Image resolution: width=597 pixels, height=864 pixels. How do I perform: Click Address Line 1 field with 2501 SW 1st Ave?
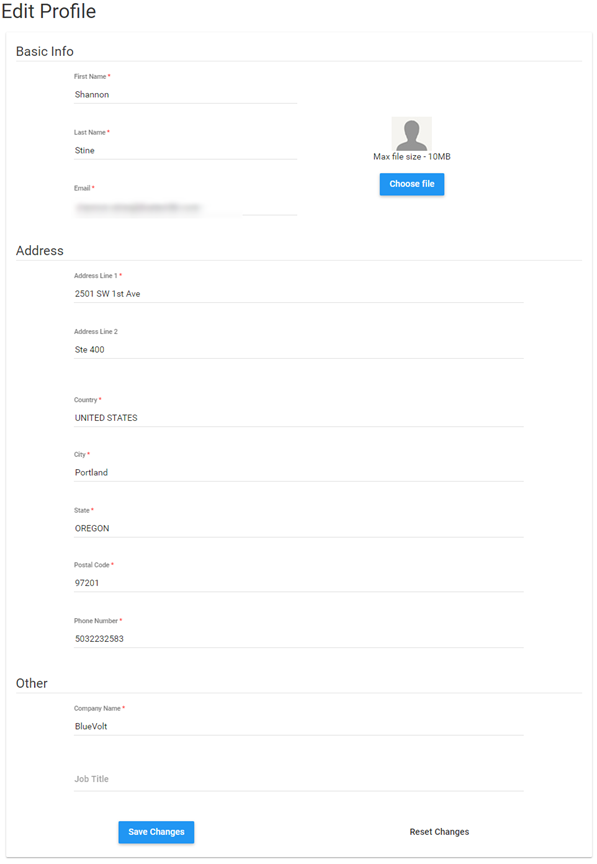click(x=299, y=294)
